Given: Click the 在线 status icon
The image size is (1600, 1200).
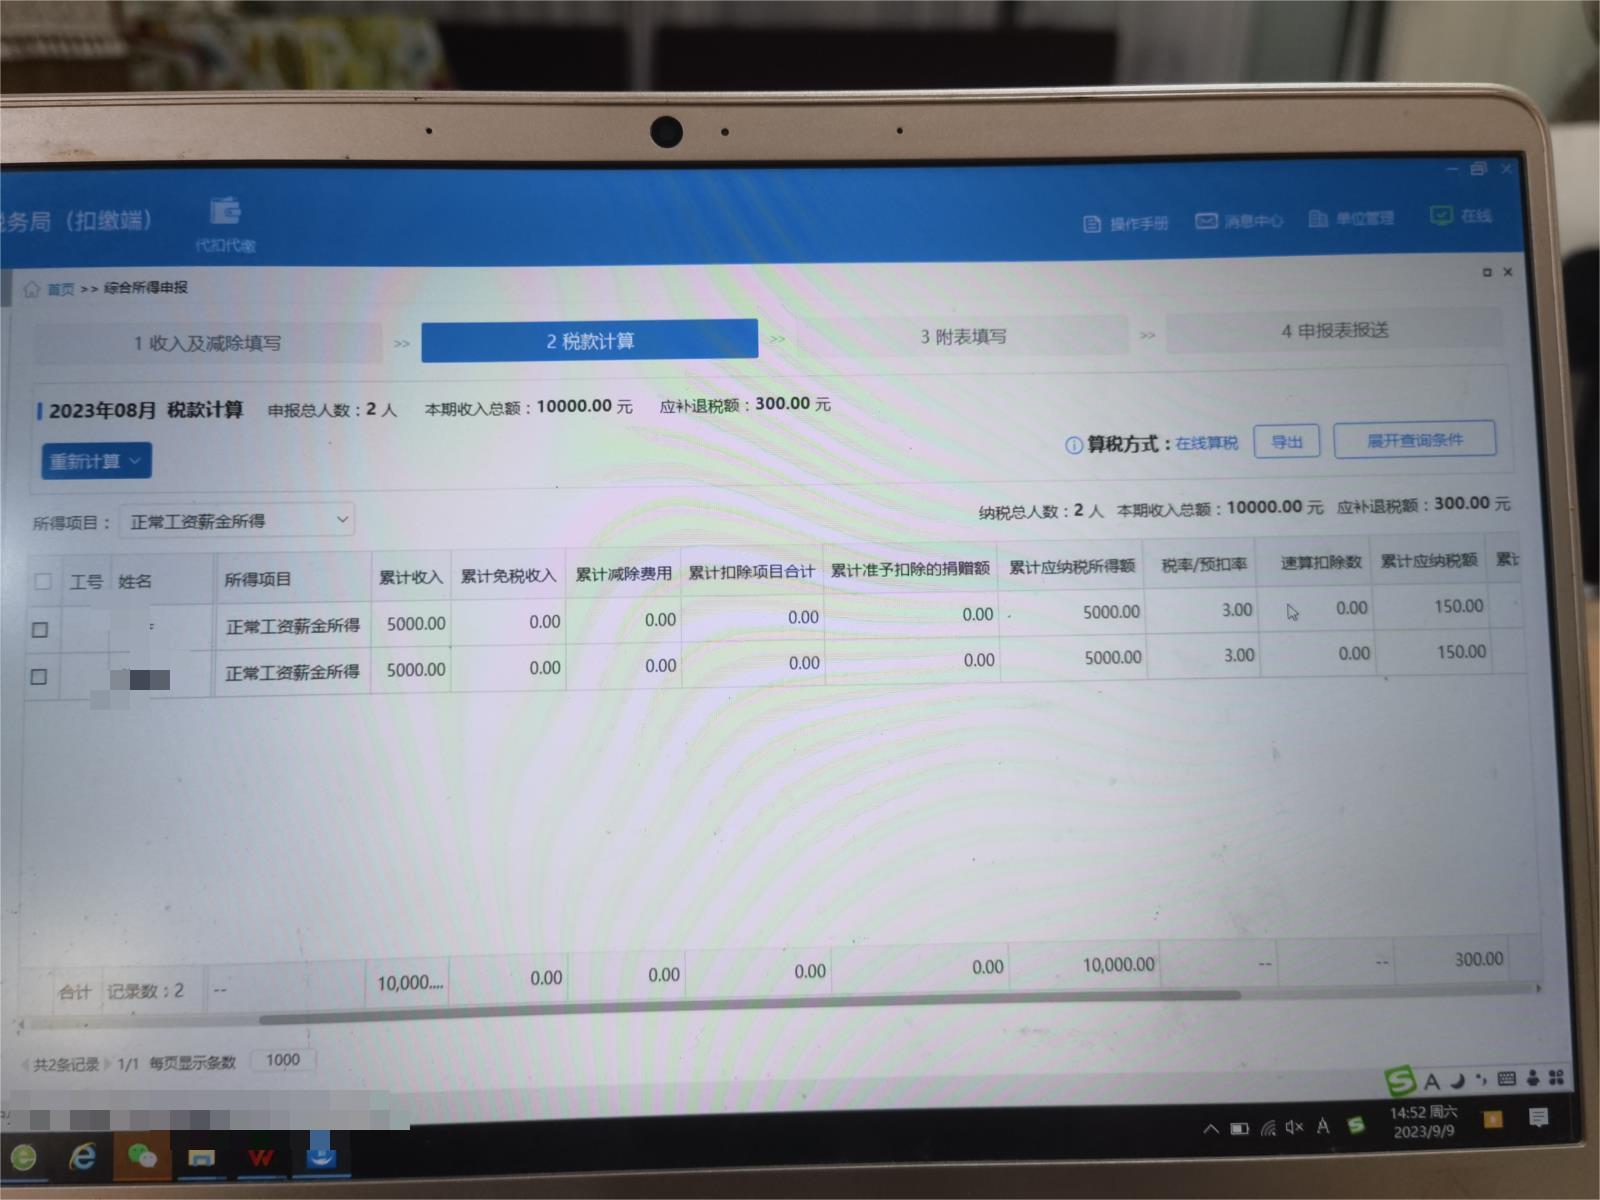Looking at the screenshot, I should (x=1440, y=216).
